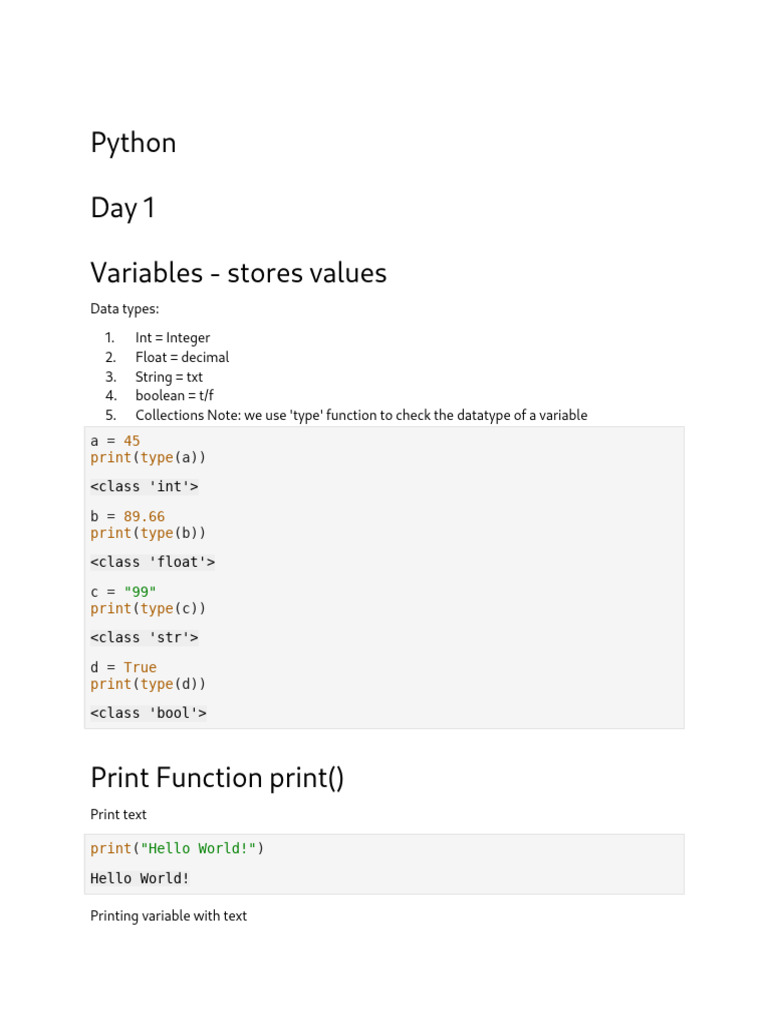Click the 'Printing variable with text' paragraph
This screenshot has height=1024, width=768.
(168, 916)
